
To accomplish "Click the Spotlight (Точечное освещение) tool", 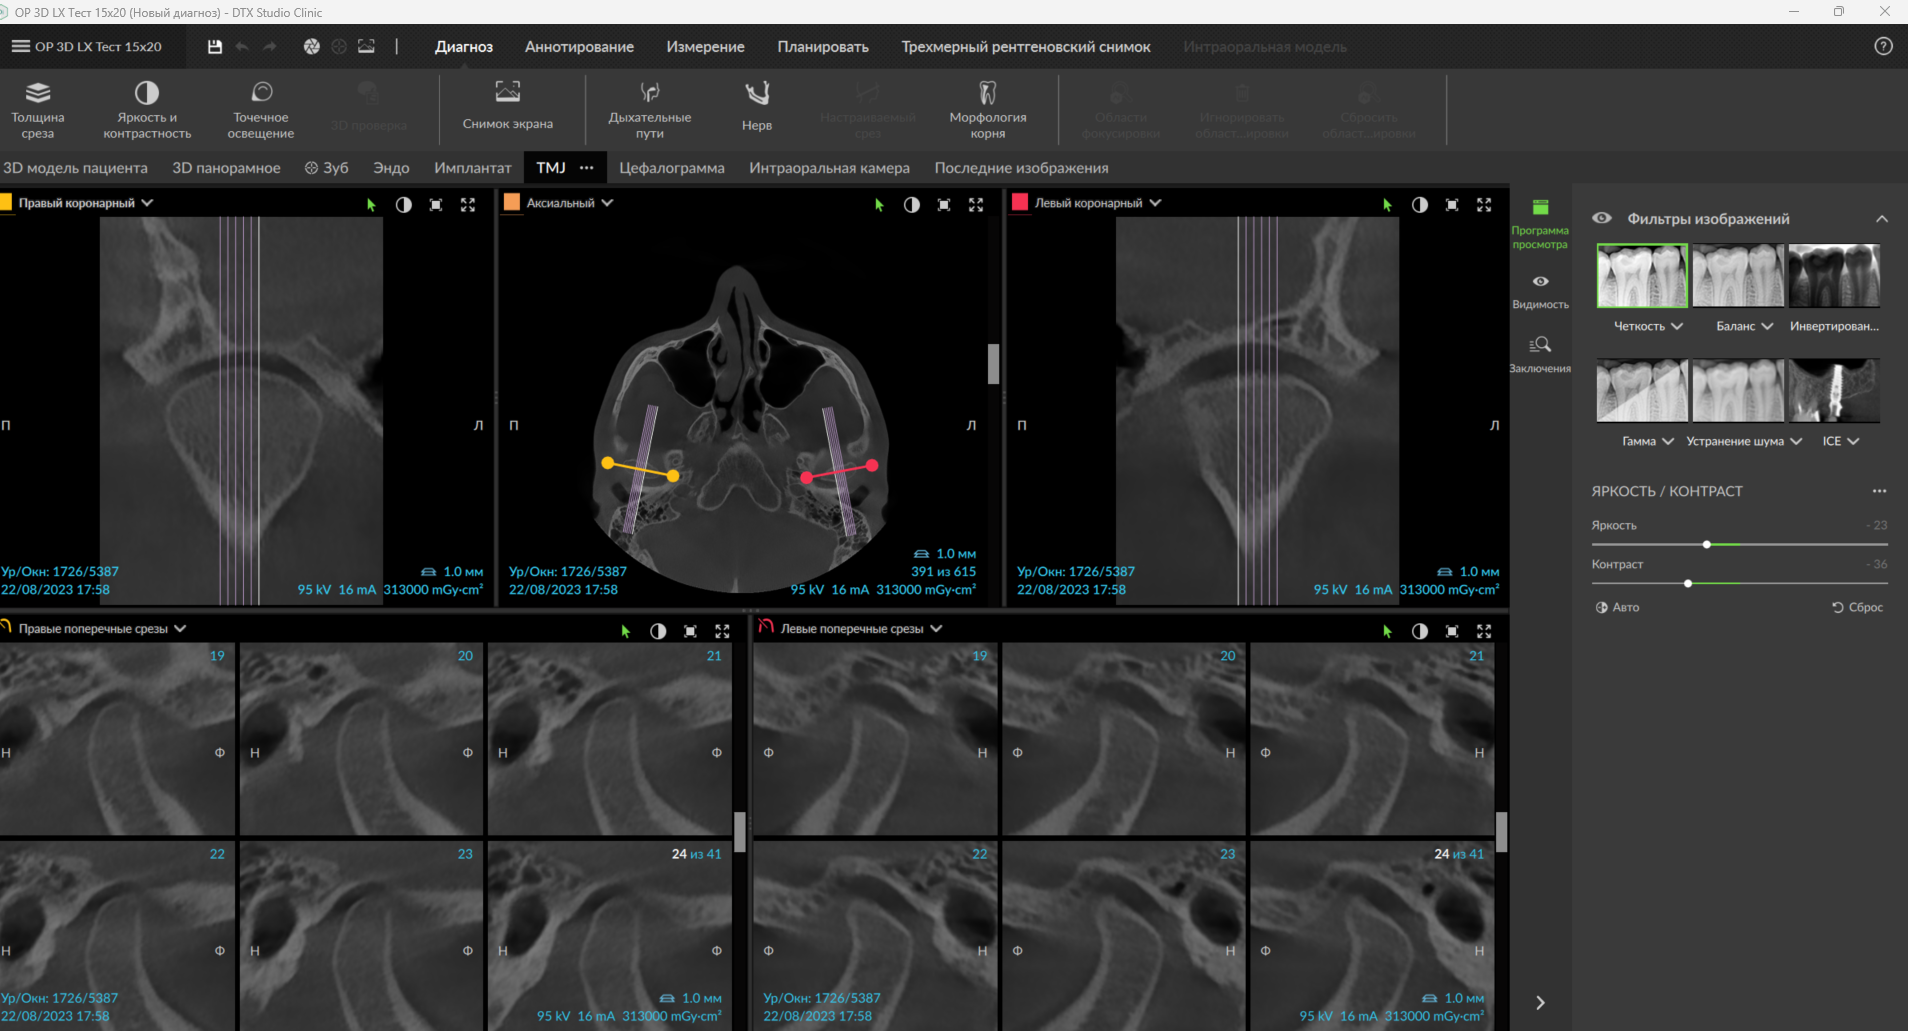I will pyautogui.click(x=260, y=108).
